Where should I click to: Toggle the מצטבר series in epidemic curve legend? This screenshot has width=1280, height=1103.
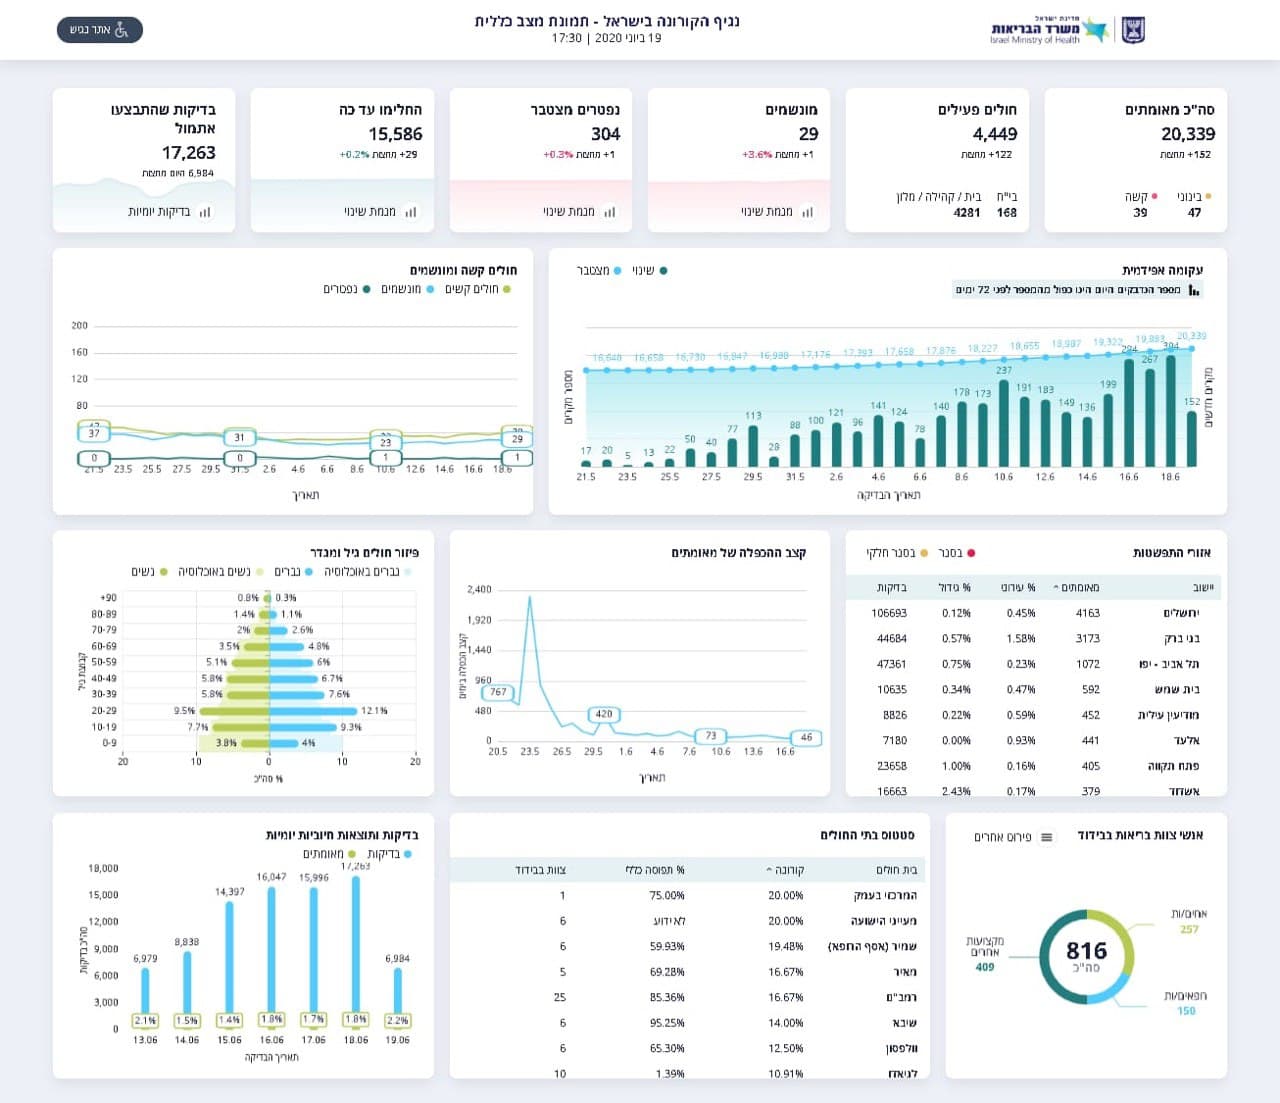click(x=599, y=271)
